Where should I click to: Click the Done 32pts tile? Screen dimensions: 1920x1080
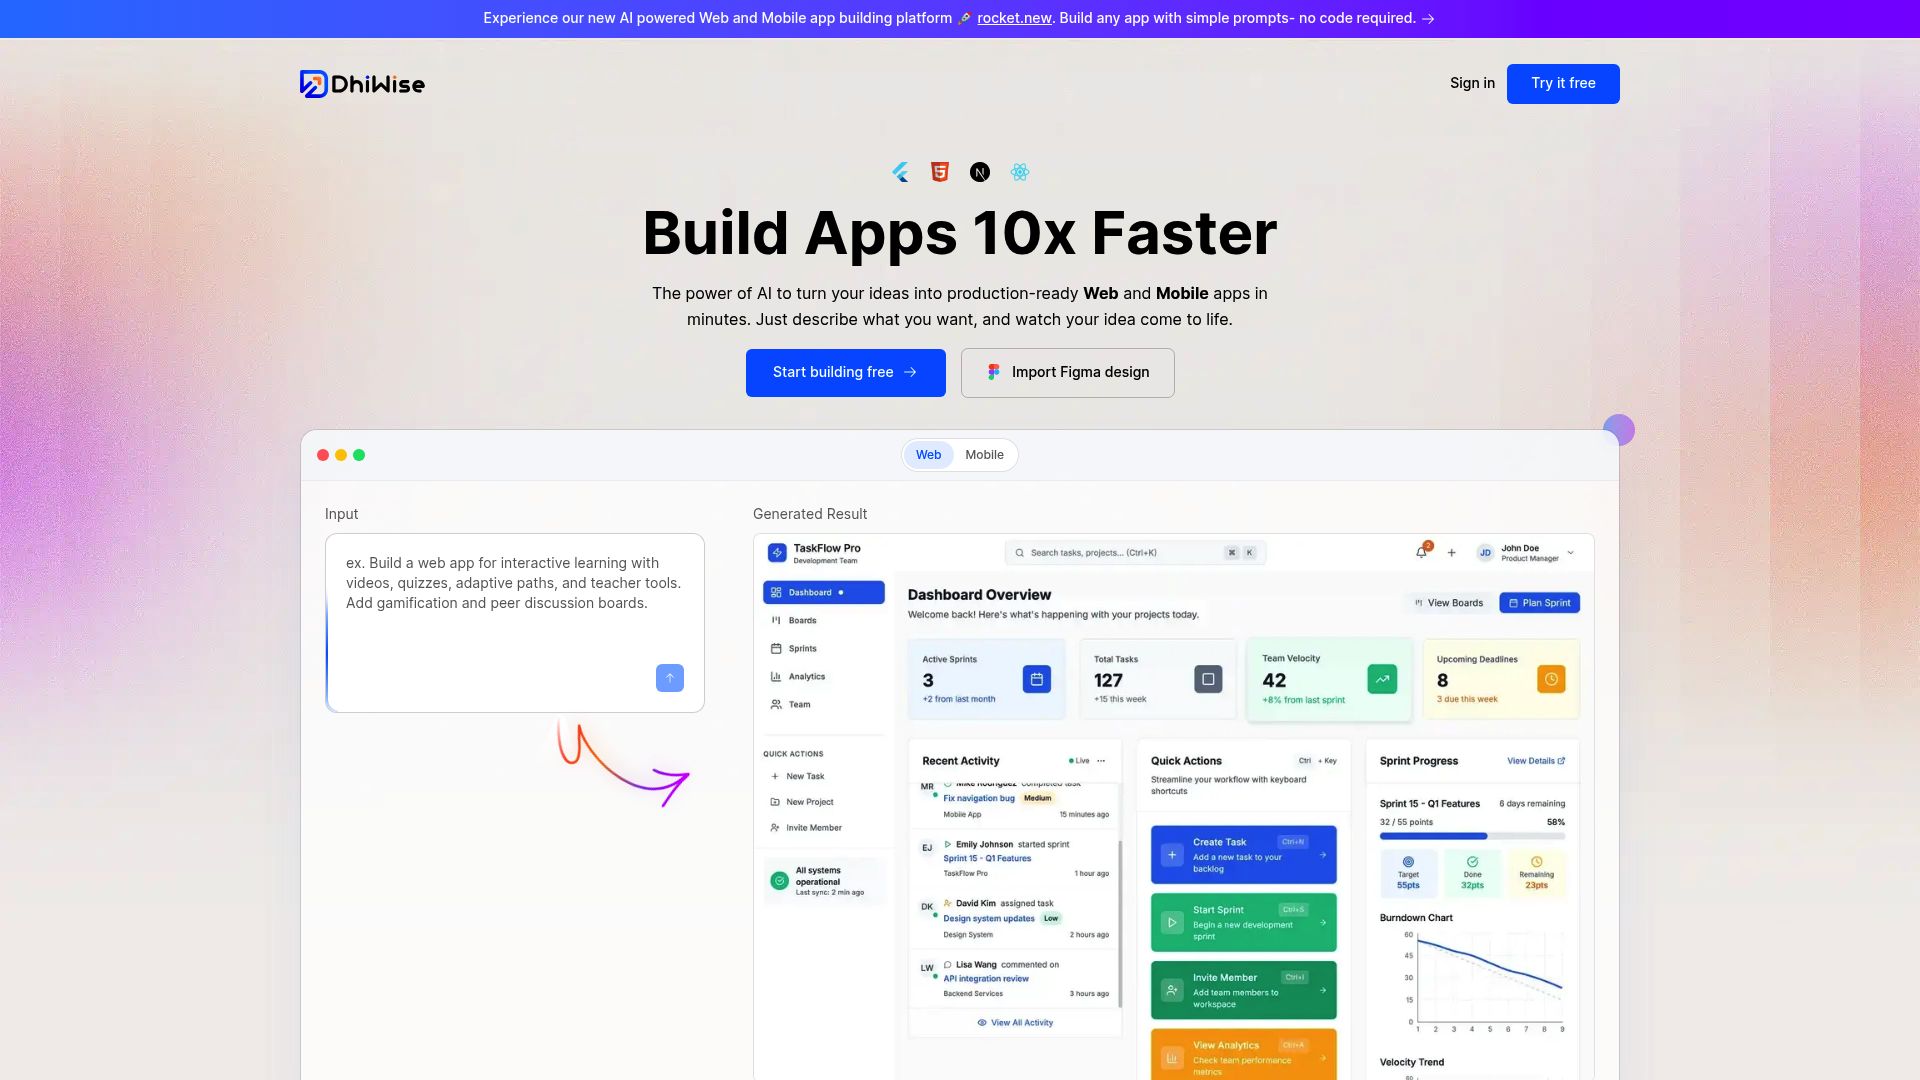click(x=1472, y=873)
